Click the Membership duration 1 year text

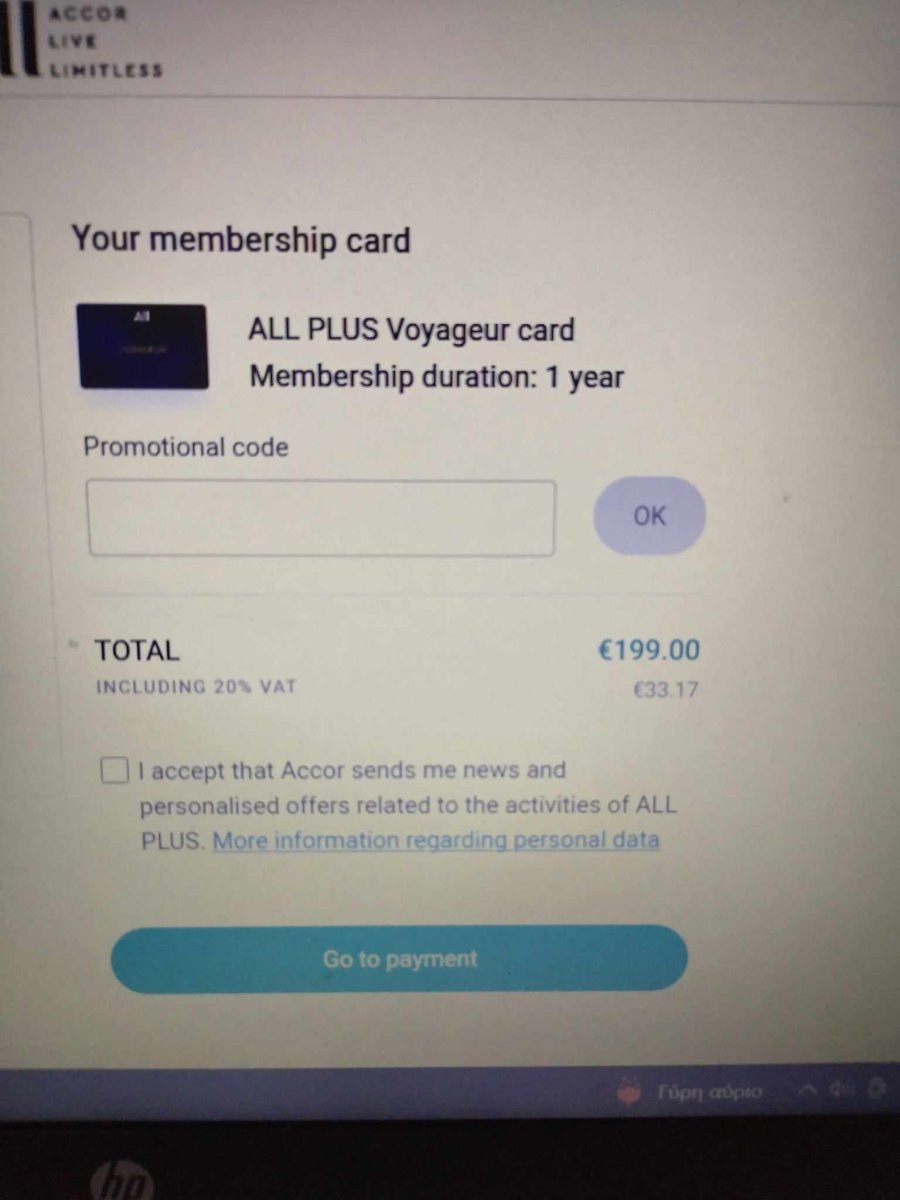coord(436,378)
